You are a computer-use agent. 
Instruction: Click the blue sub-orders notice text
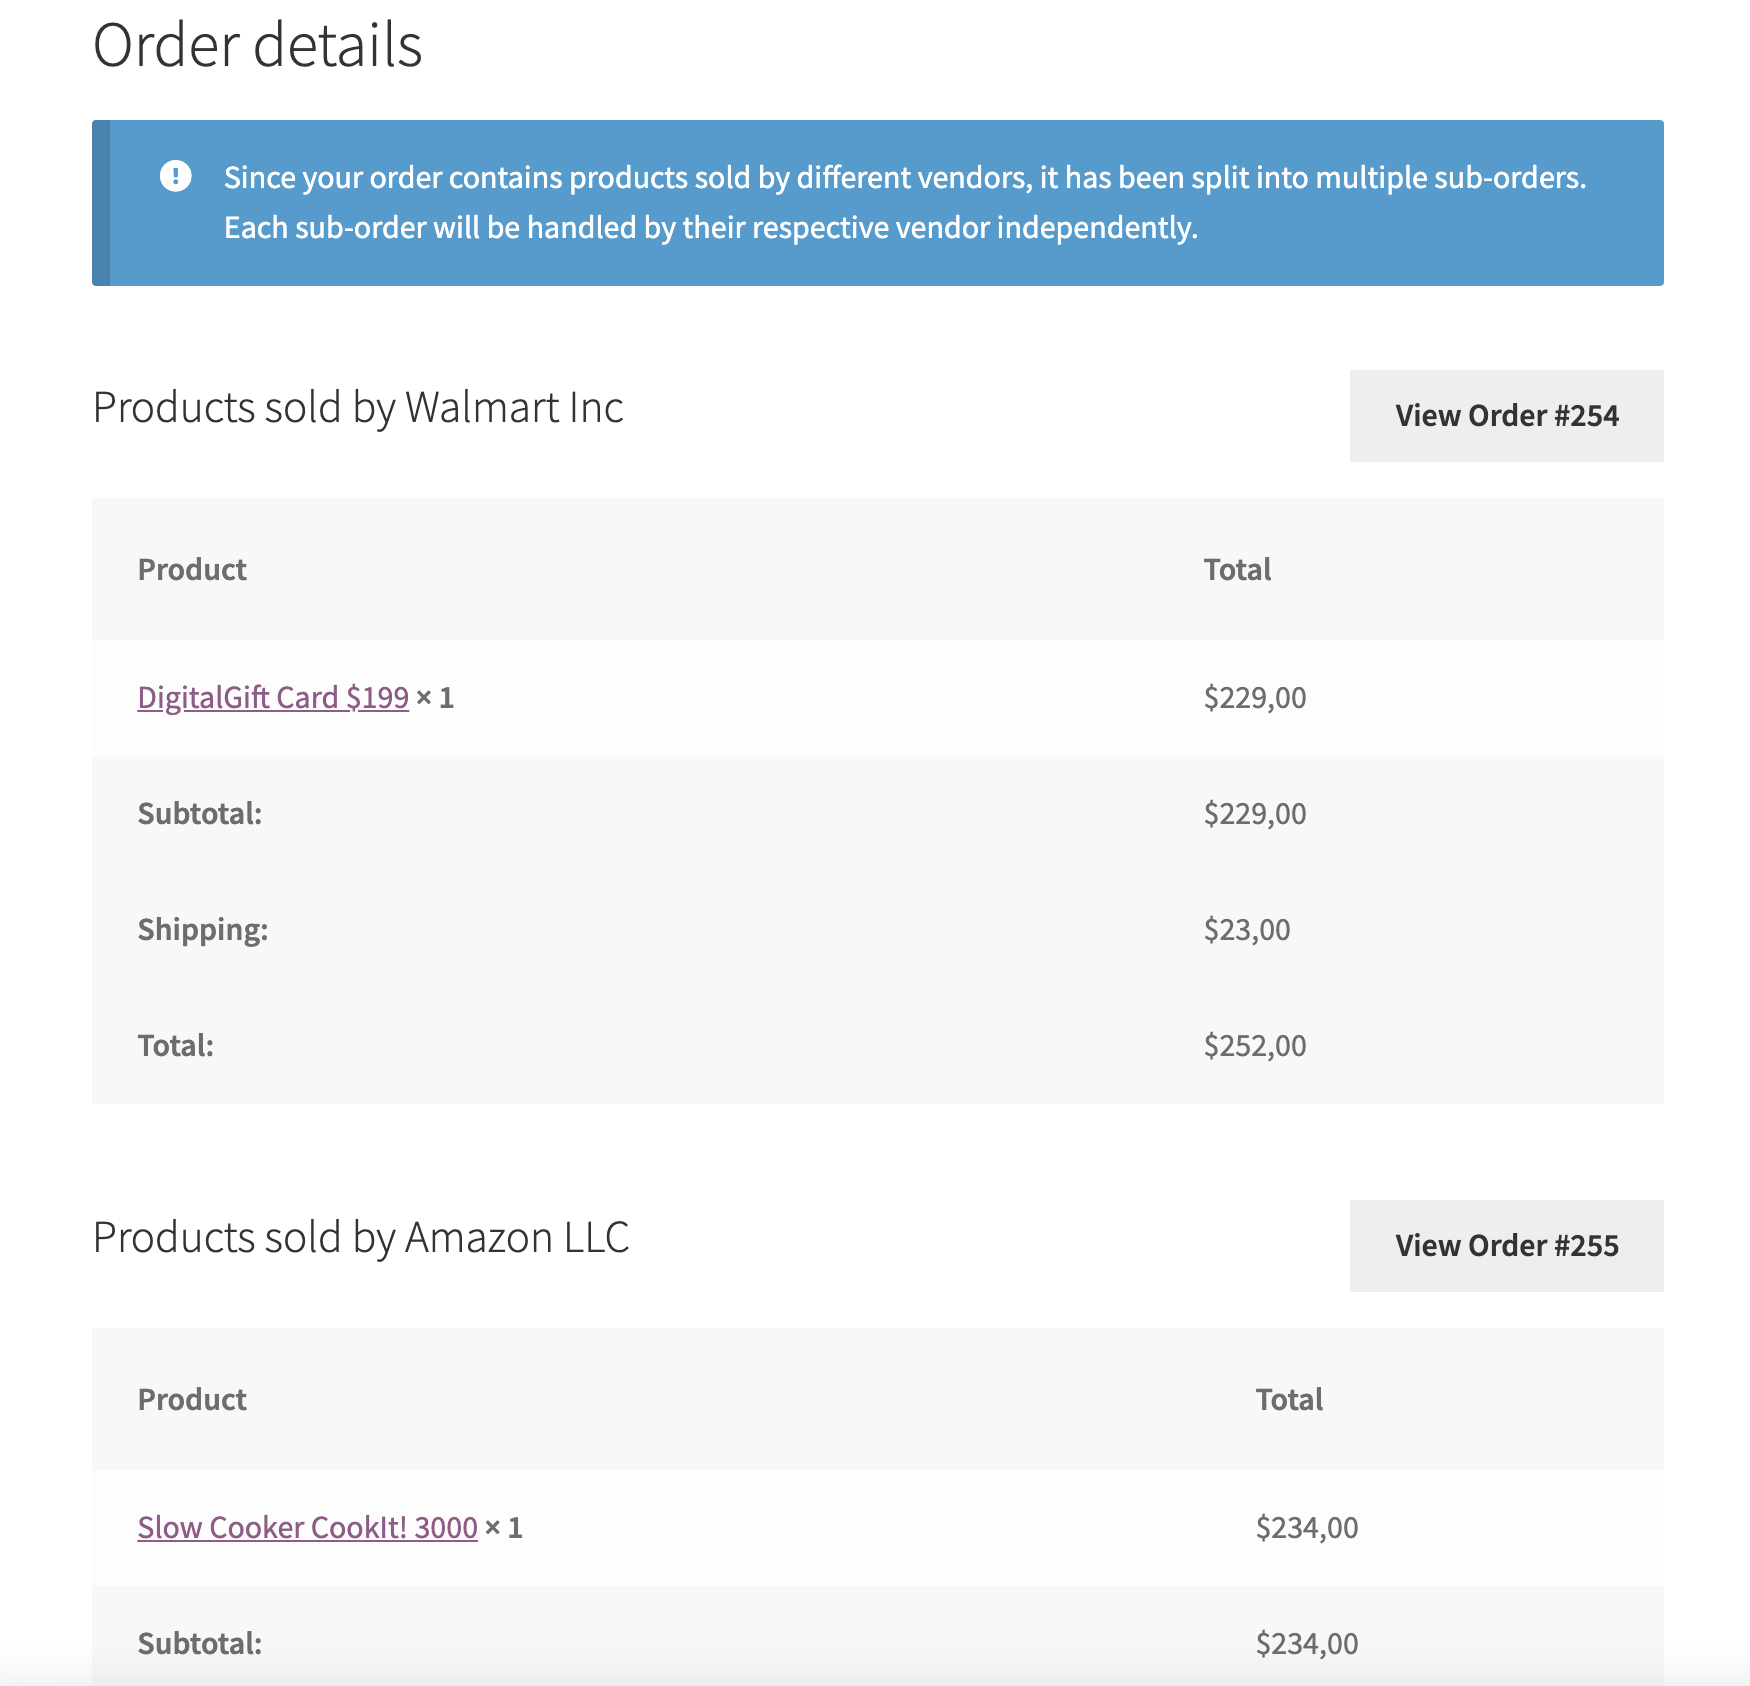click(x=904, y=203)
